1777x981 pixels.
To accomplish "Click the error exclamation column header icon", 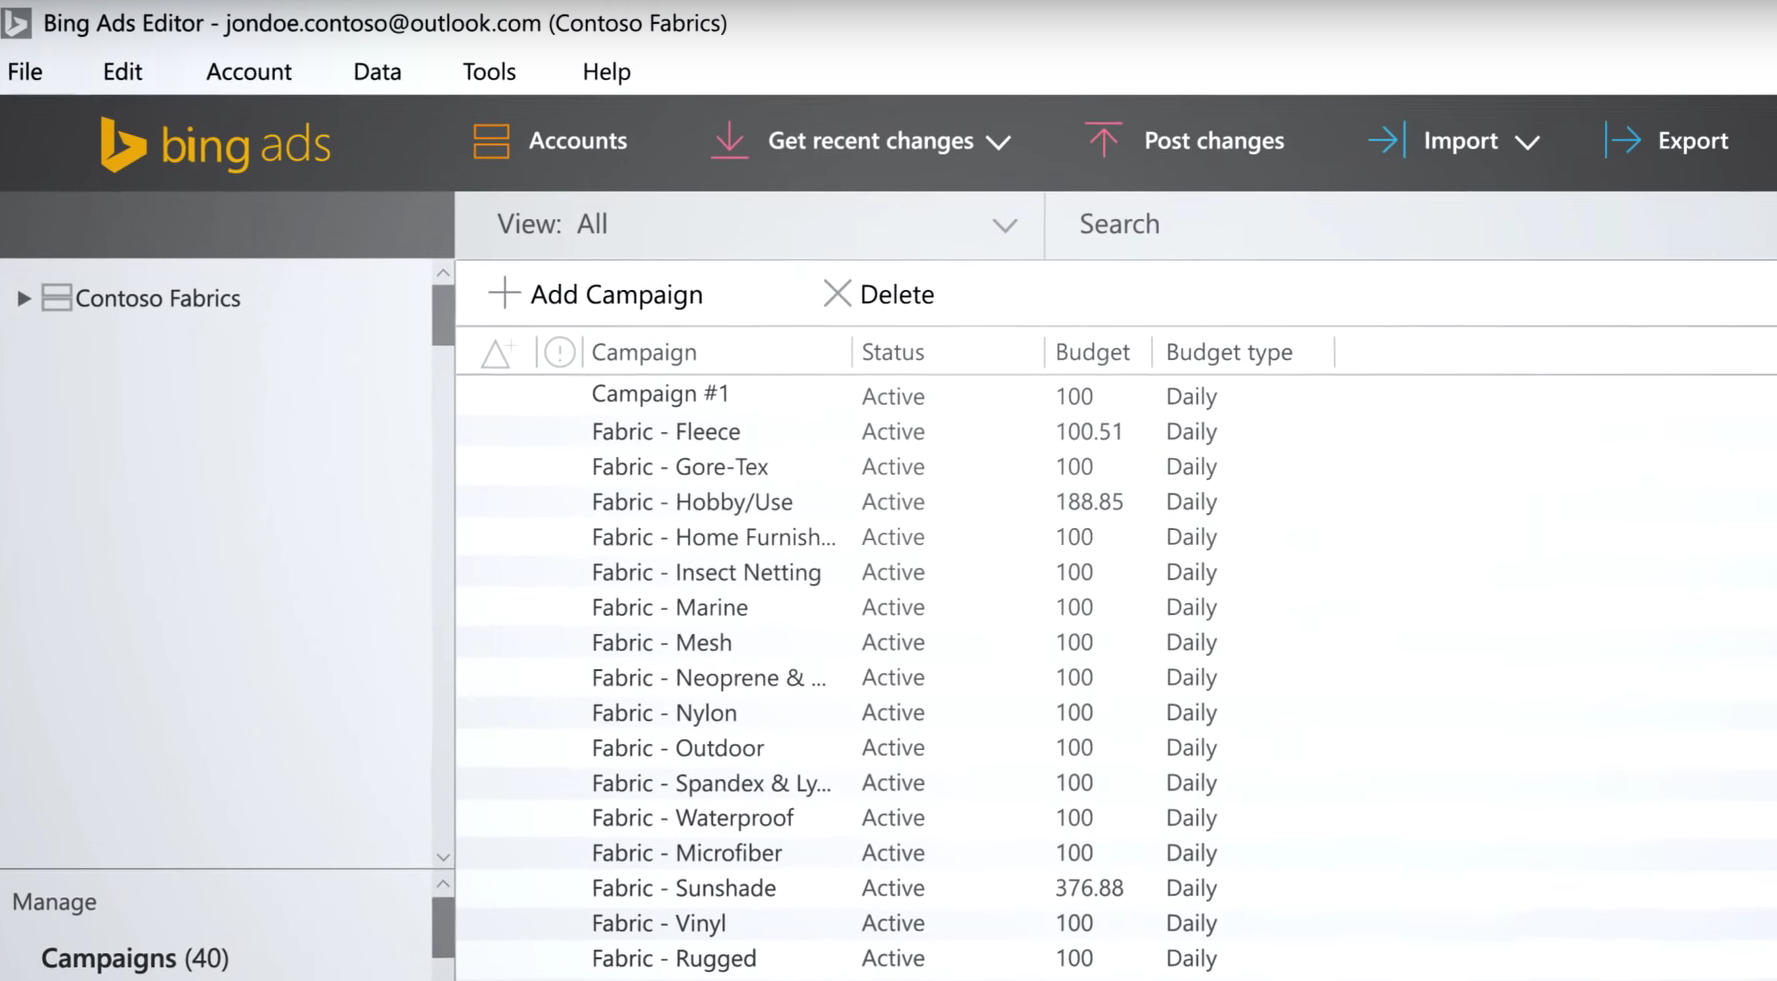I will tap(560, 352).
